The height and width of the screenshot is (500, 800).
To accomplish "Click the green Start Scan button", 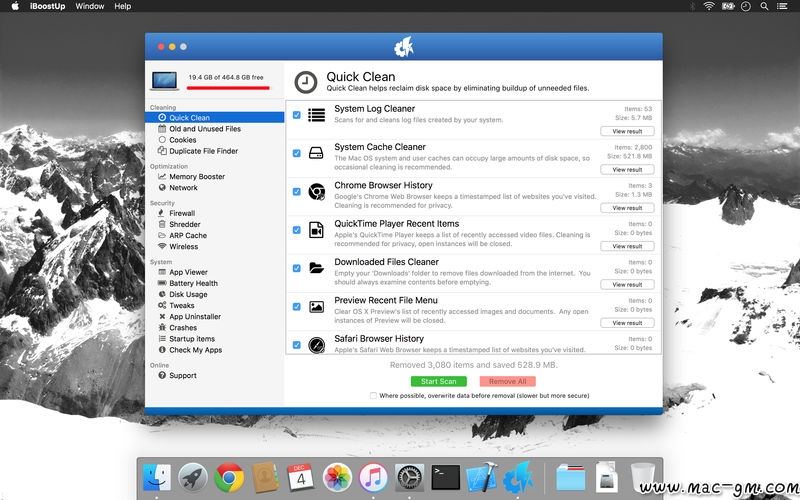I will [439, 381].
